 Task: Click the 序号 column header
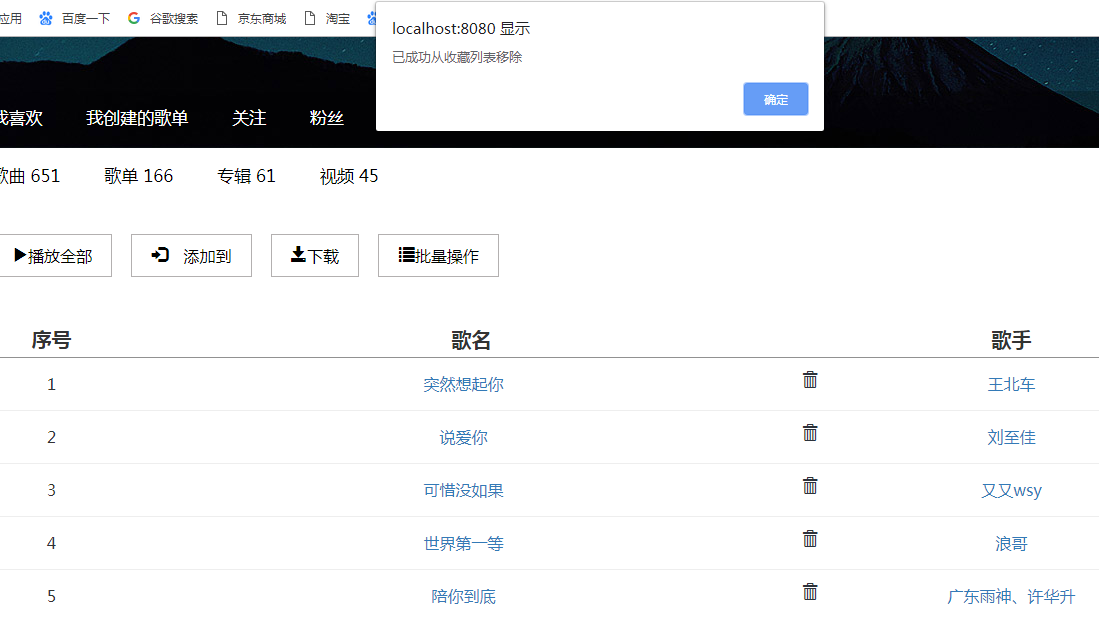(51, 340)
